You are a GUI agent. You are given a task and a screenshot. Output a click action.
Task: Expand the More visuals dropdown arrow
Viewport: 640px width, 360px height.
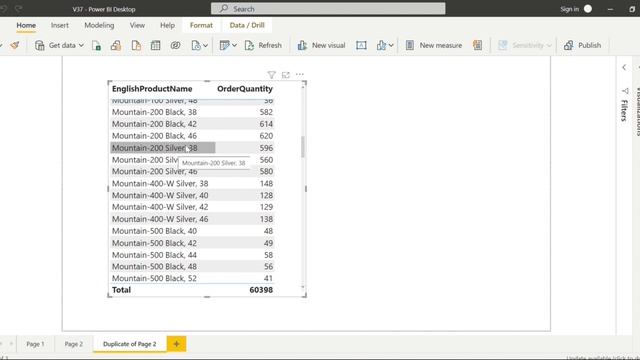point(391,45)
